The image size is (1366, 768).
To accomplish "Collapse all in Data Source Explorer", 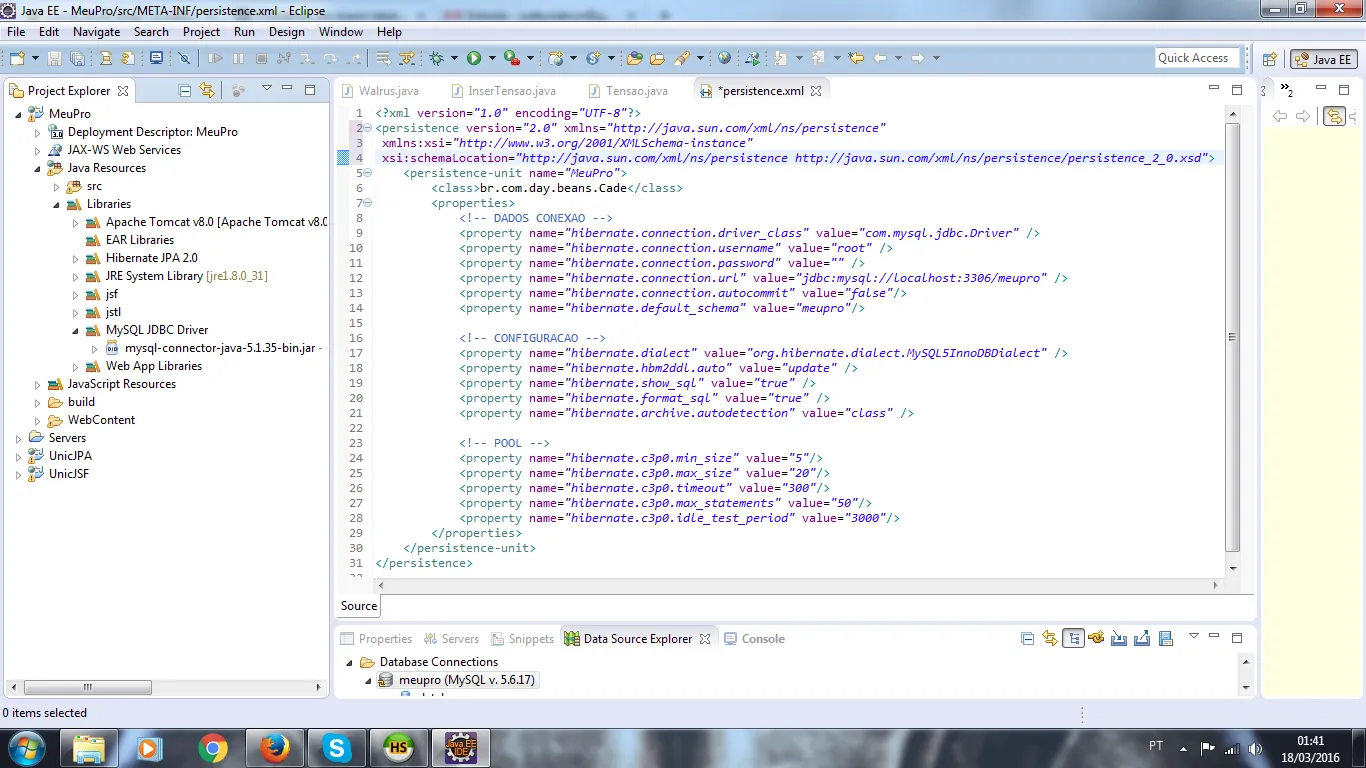I will coord(1027,638).
